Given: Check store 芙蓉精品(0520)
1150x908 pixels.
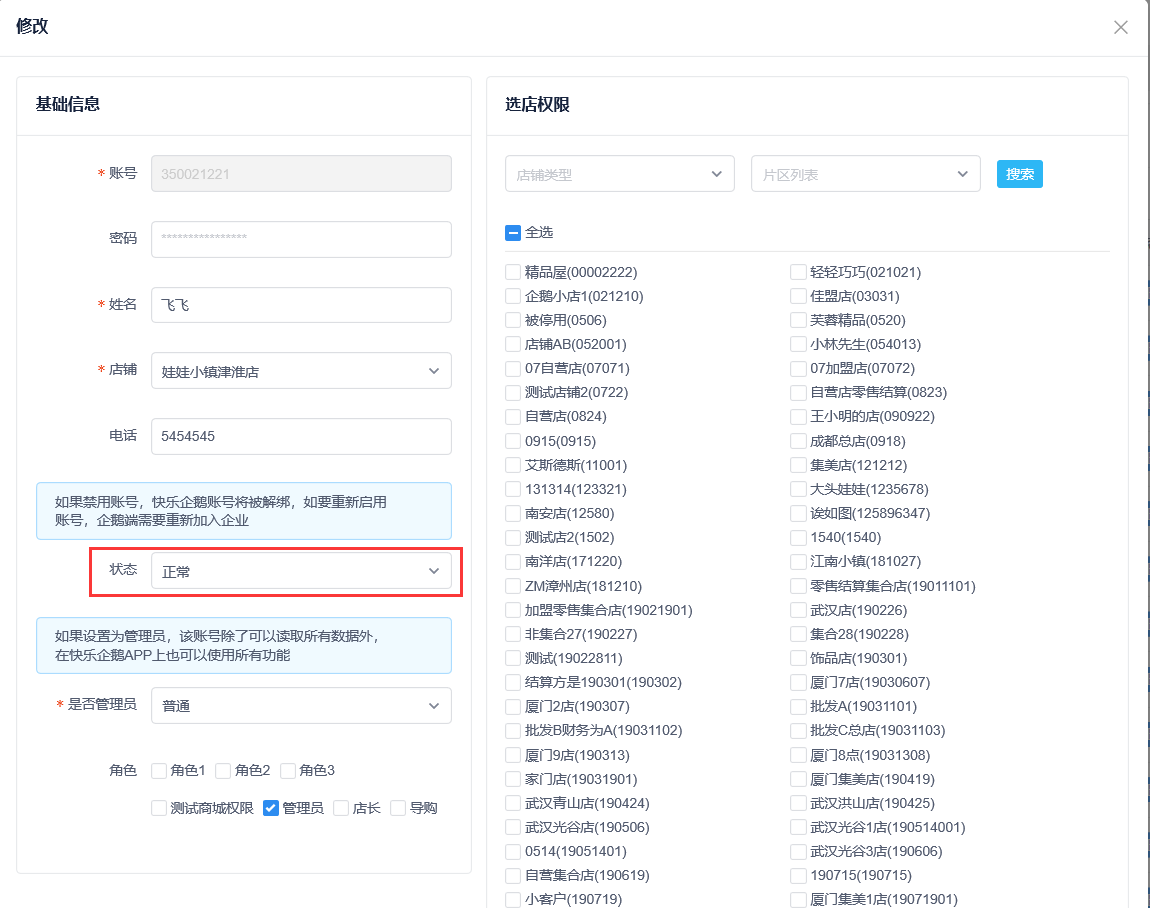Looking at the screenshot, I should (798, 321).
